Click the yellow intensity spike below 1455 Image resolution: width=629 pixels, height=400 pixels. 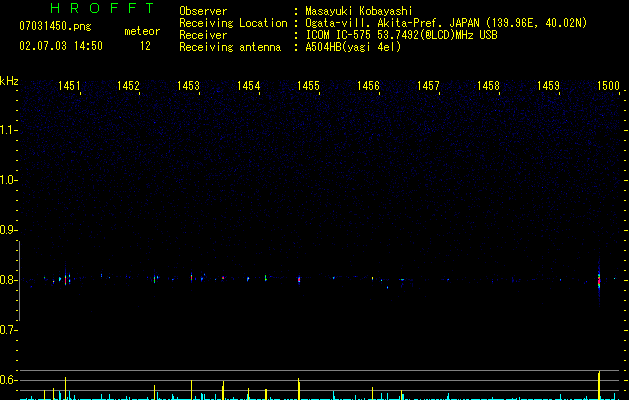298,389
